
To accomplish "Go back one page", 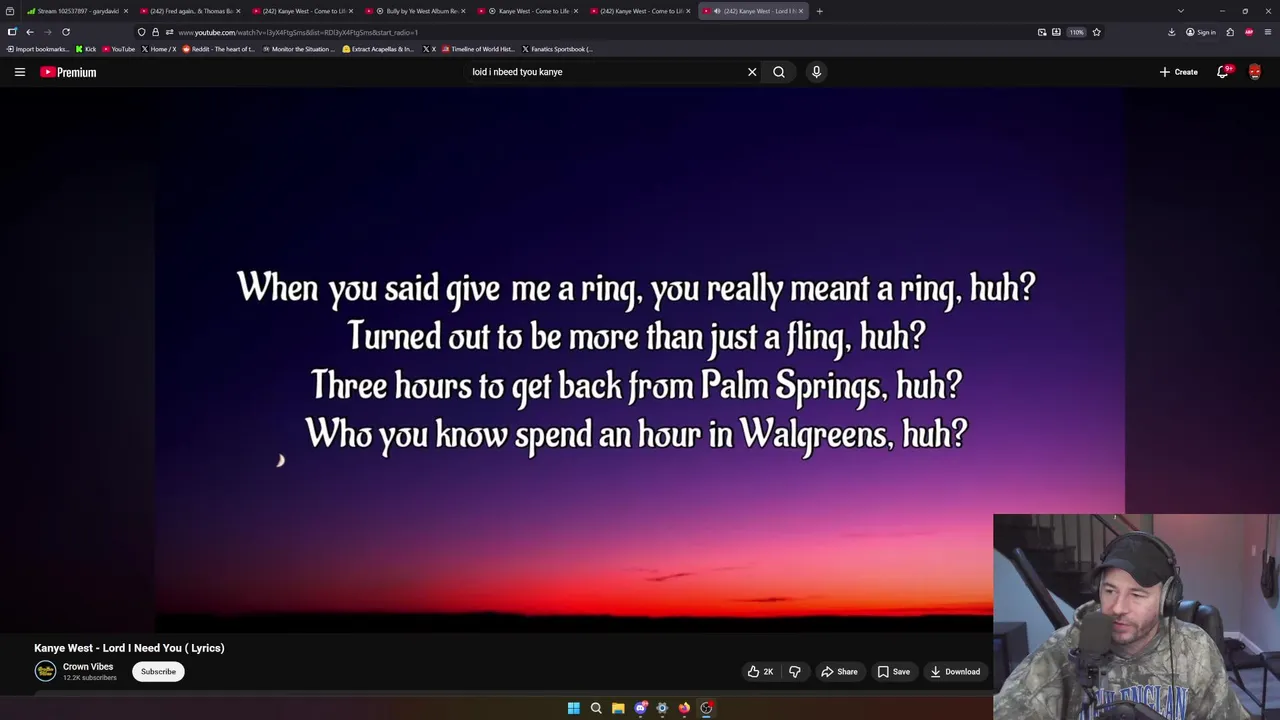I will pos(29,32).
